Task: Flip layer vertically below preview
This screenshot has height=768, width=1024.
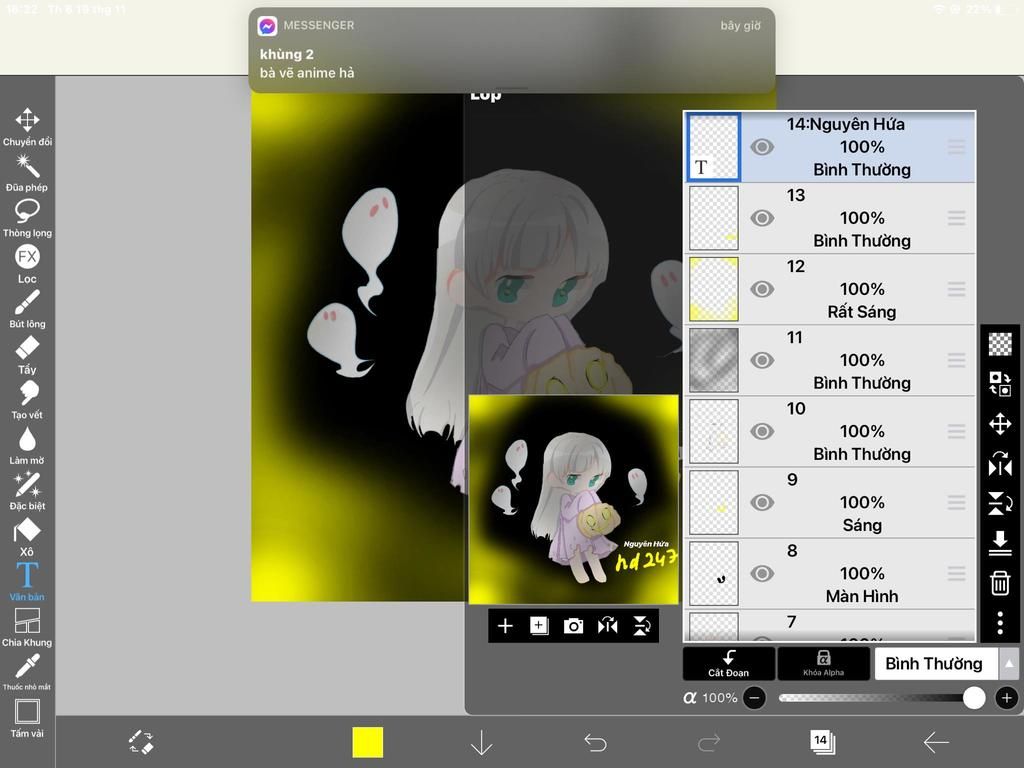Action: 642,626
